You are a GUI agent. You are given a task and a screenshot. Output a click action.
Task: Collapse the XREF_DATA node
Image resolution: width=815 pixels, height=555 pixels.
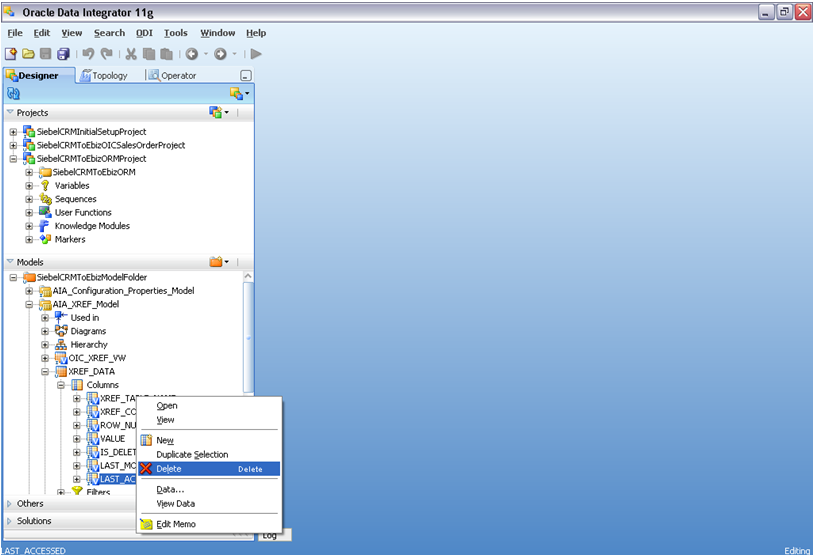click(x=45, y=372)
